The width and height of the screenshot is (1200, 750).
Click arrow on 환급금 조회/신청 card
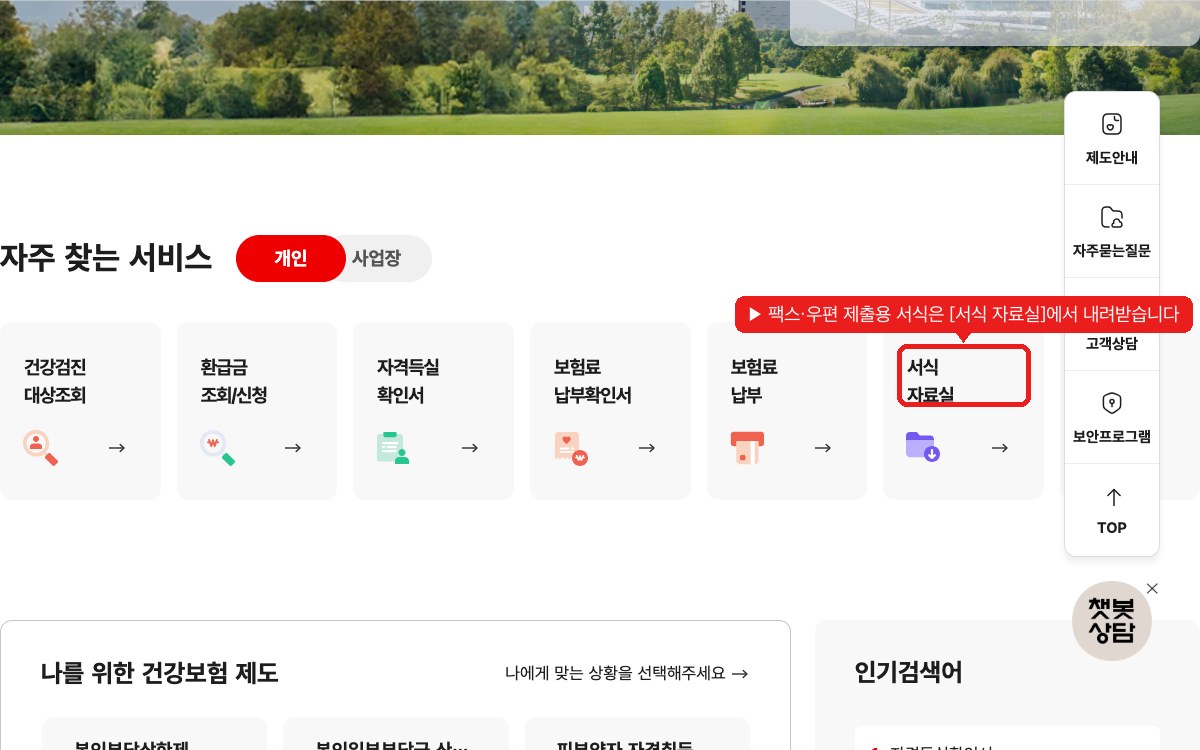coord(293,448)
